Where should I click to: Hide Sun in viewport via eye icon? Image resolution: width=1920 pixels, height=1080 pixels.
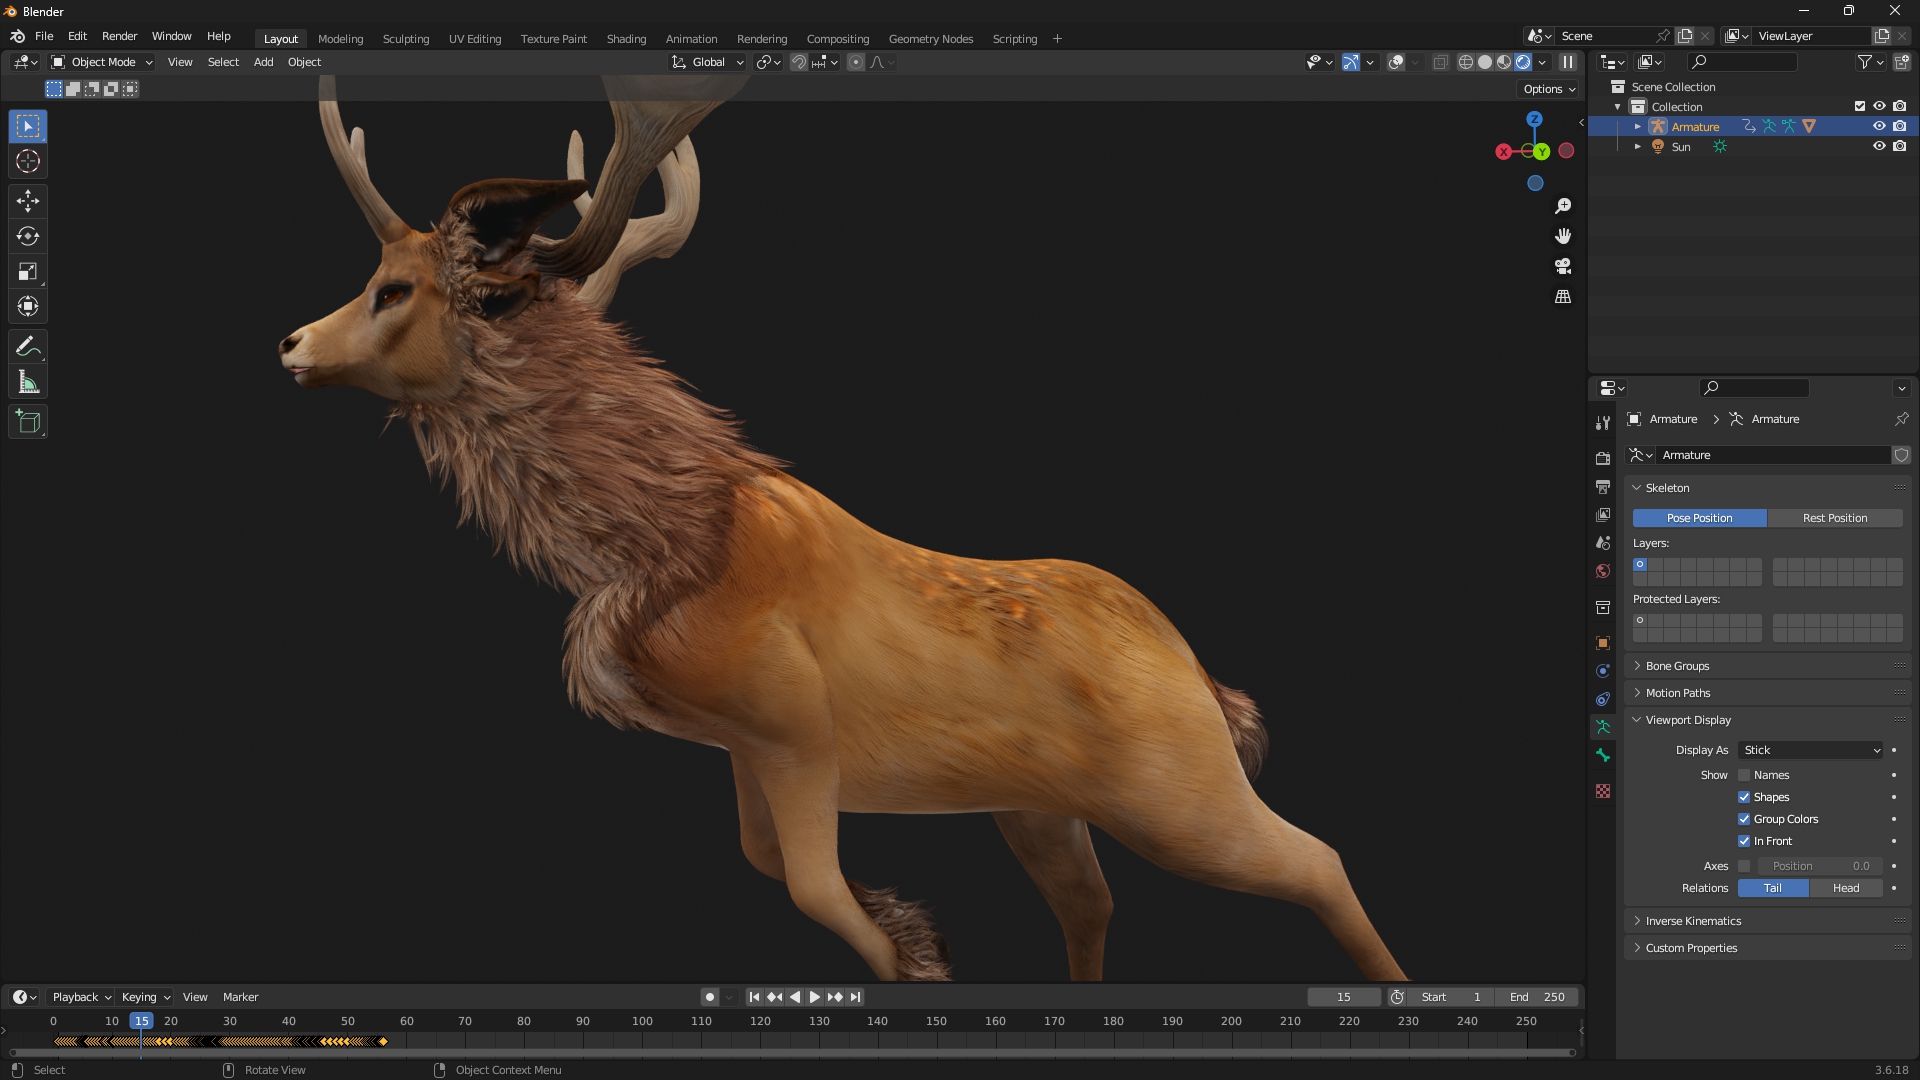click(1879, 146)
